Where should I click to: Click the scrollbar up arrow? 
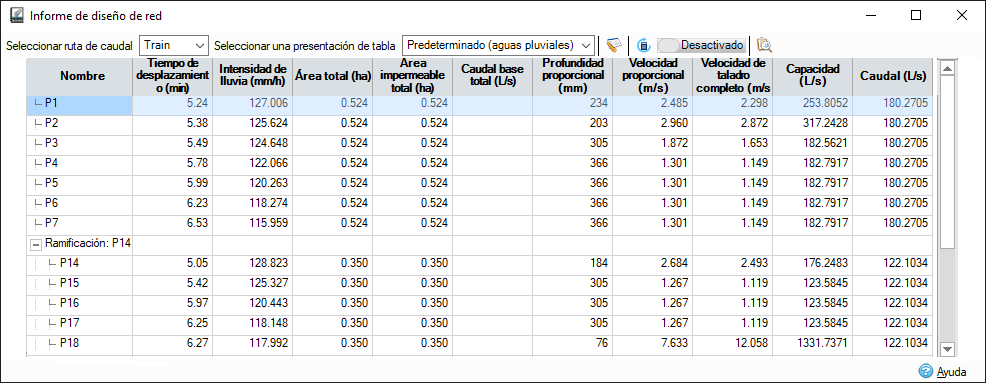(x=947, y=67)
